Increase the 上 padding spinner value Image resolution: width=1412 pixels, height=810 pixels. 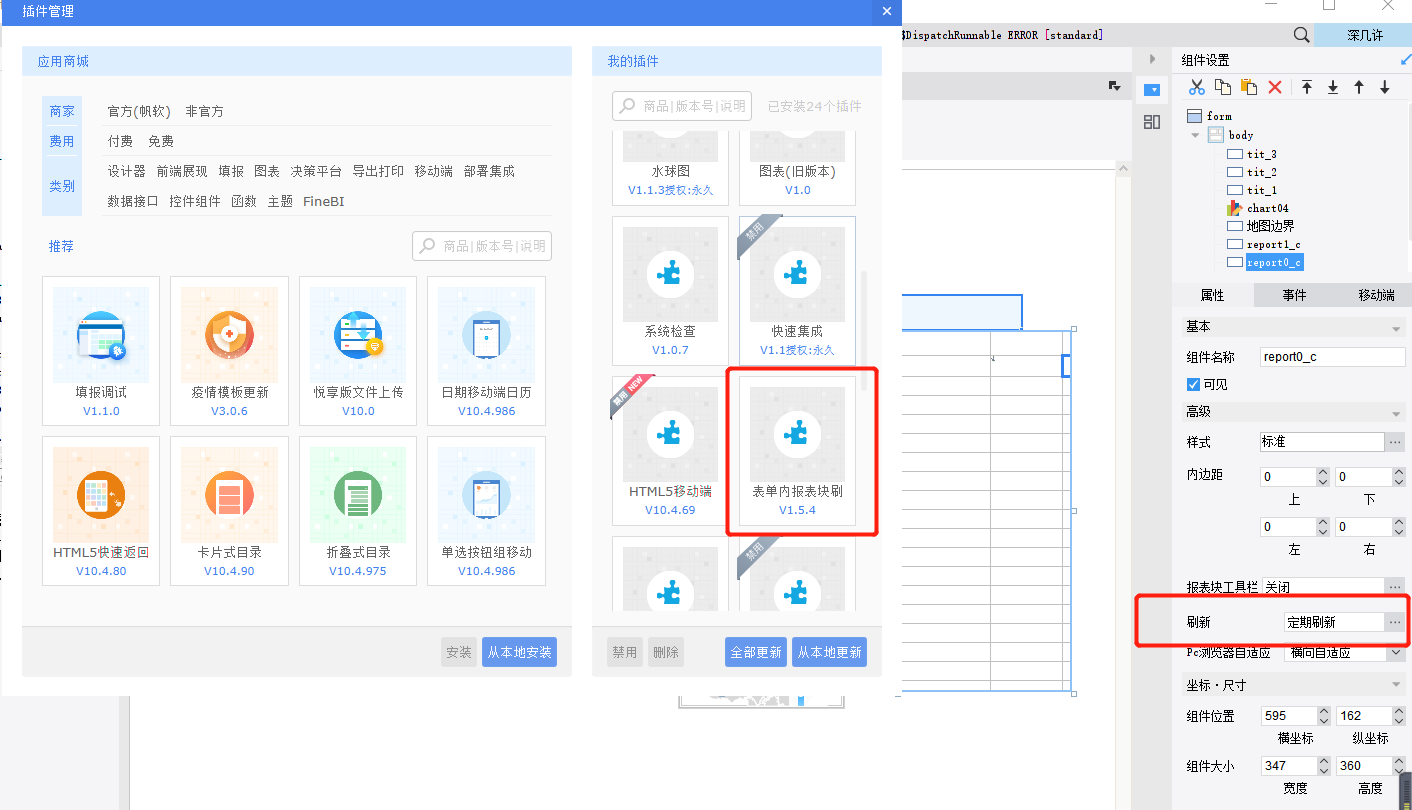pos(1323,472)
